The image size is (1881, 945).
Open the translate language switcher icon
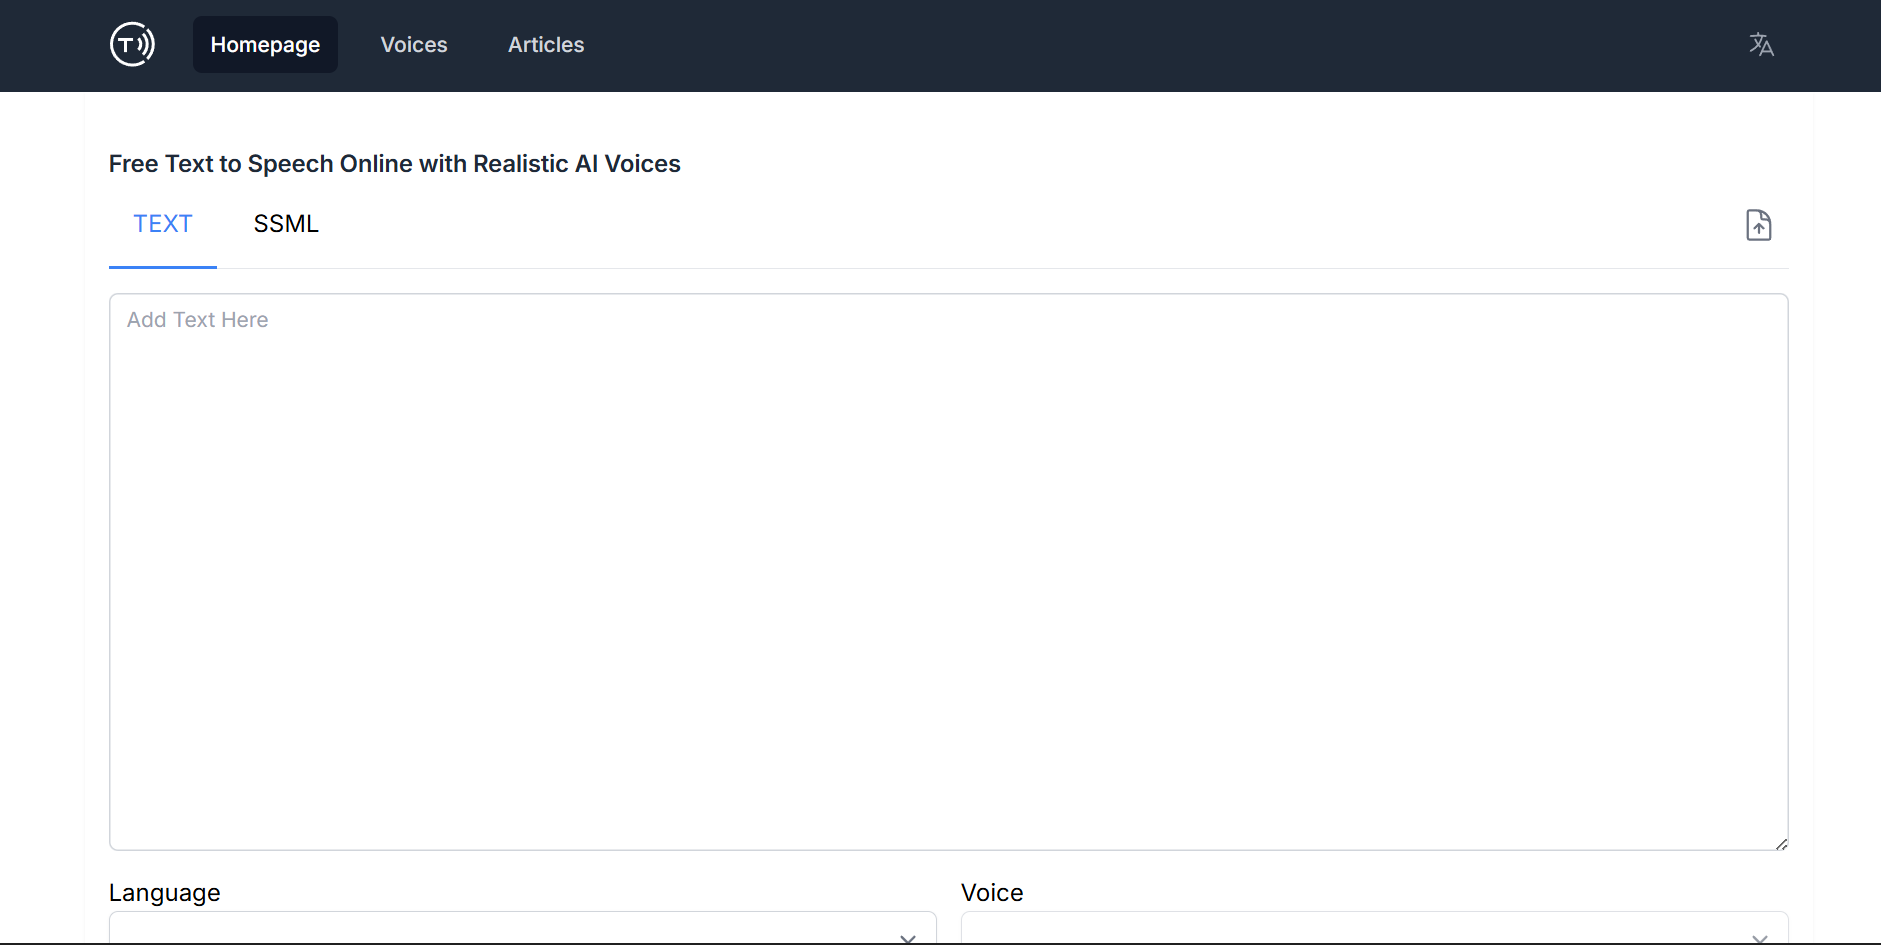[1761, 45]
